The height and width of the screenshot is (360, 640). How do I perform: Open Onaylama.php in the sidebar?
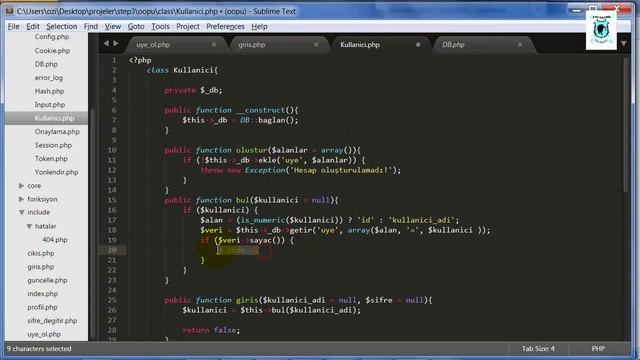point(57,131)
